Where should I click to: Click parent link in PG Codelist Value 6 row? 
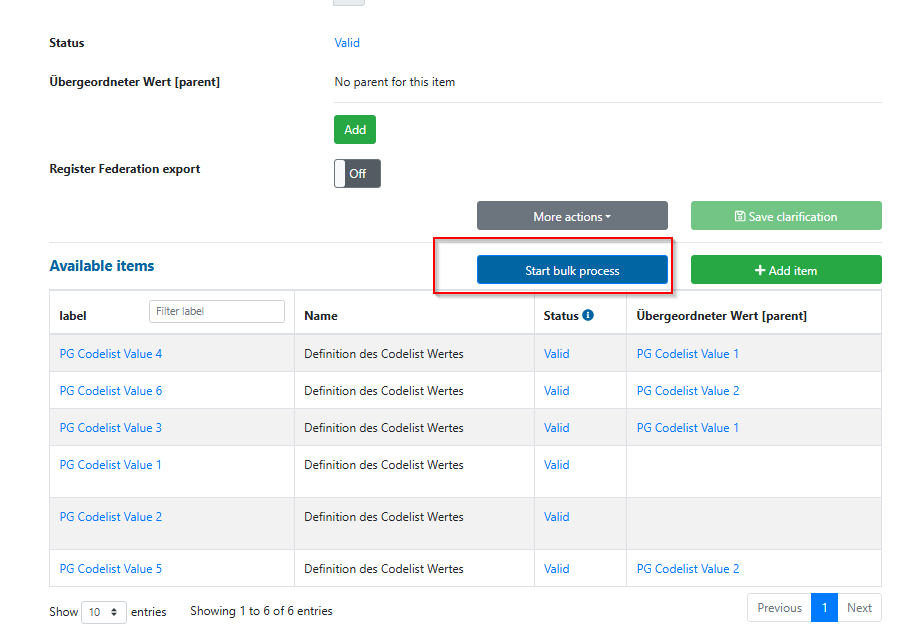(688, 391)
